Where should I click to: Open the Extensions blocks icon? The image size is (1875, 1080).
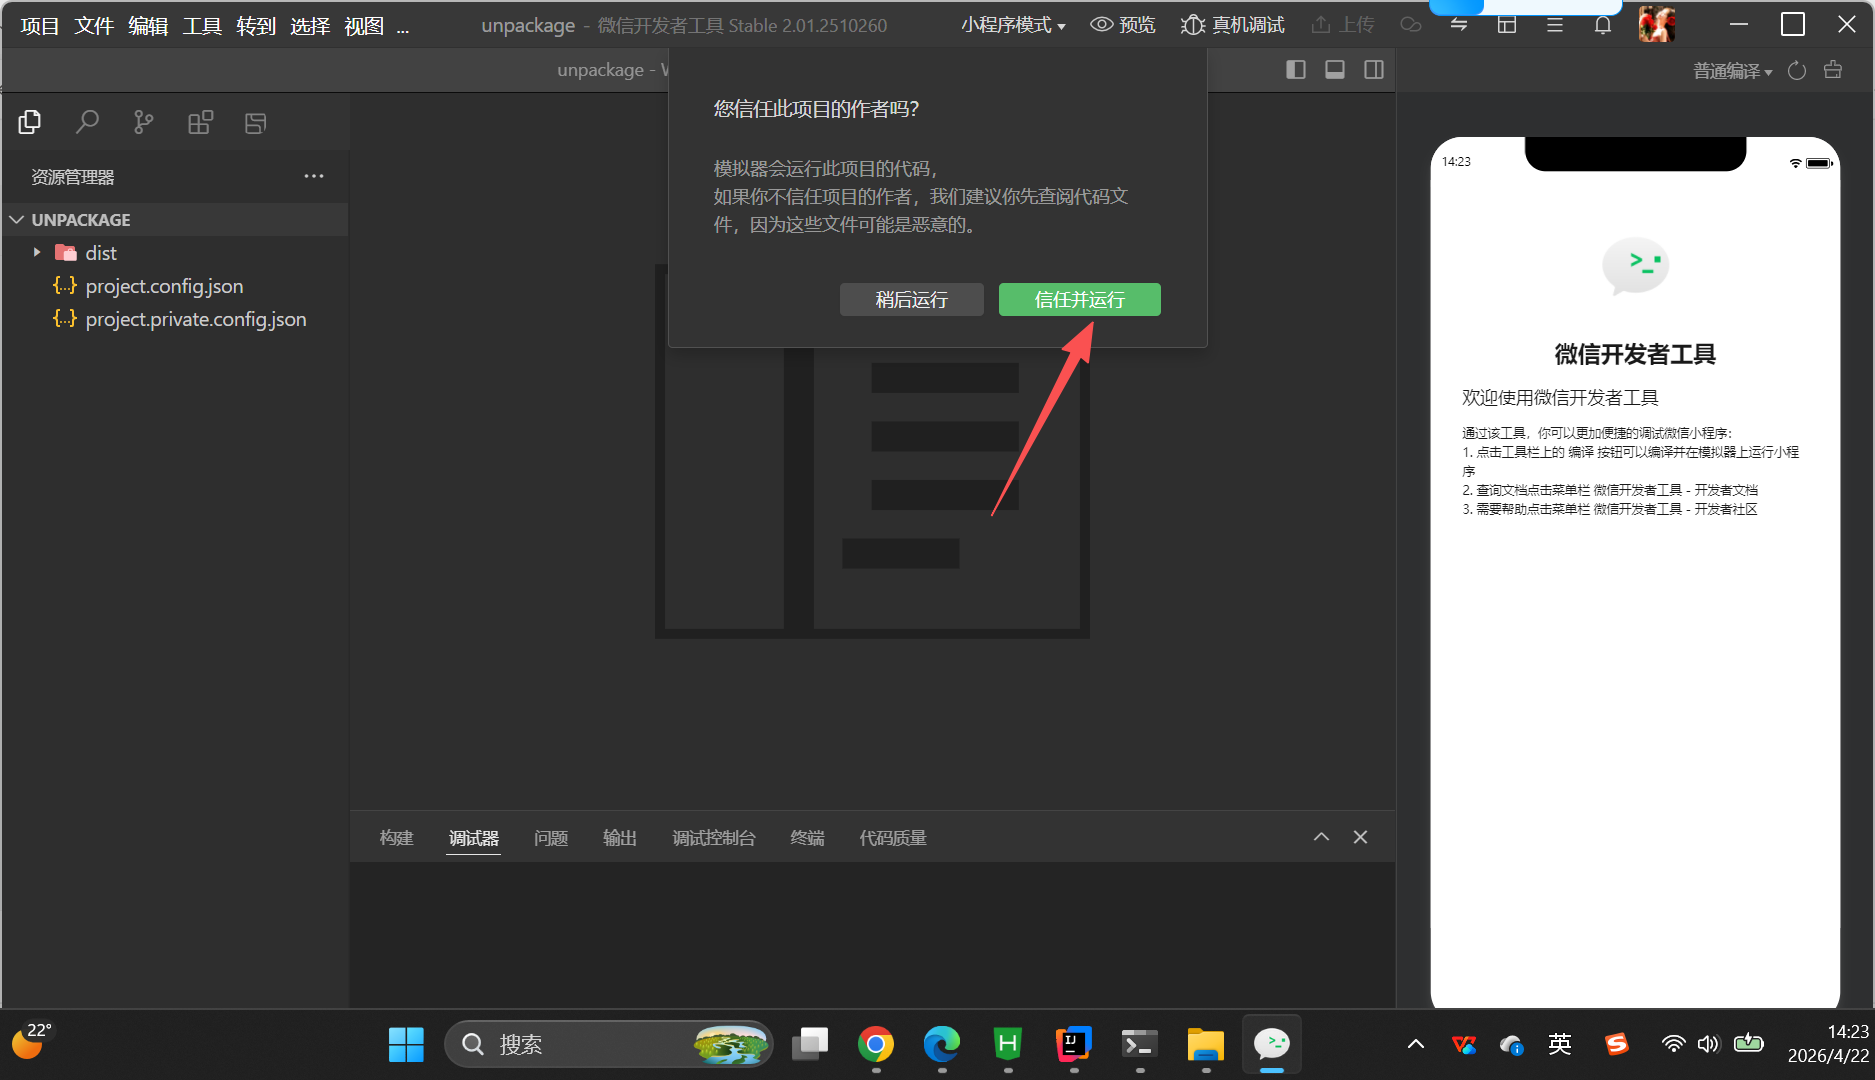point(200,122)
